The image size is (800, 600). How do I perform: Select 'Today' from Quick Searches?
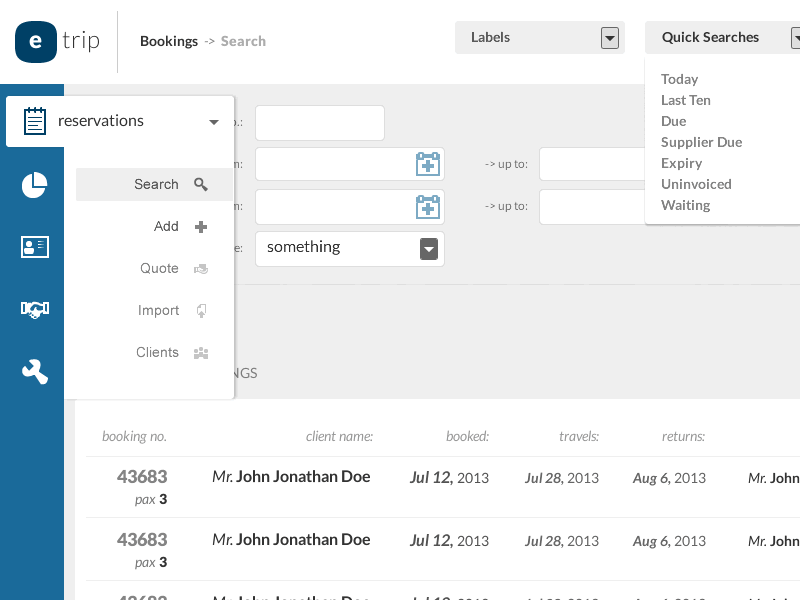point(679,79)
